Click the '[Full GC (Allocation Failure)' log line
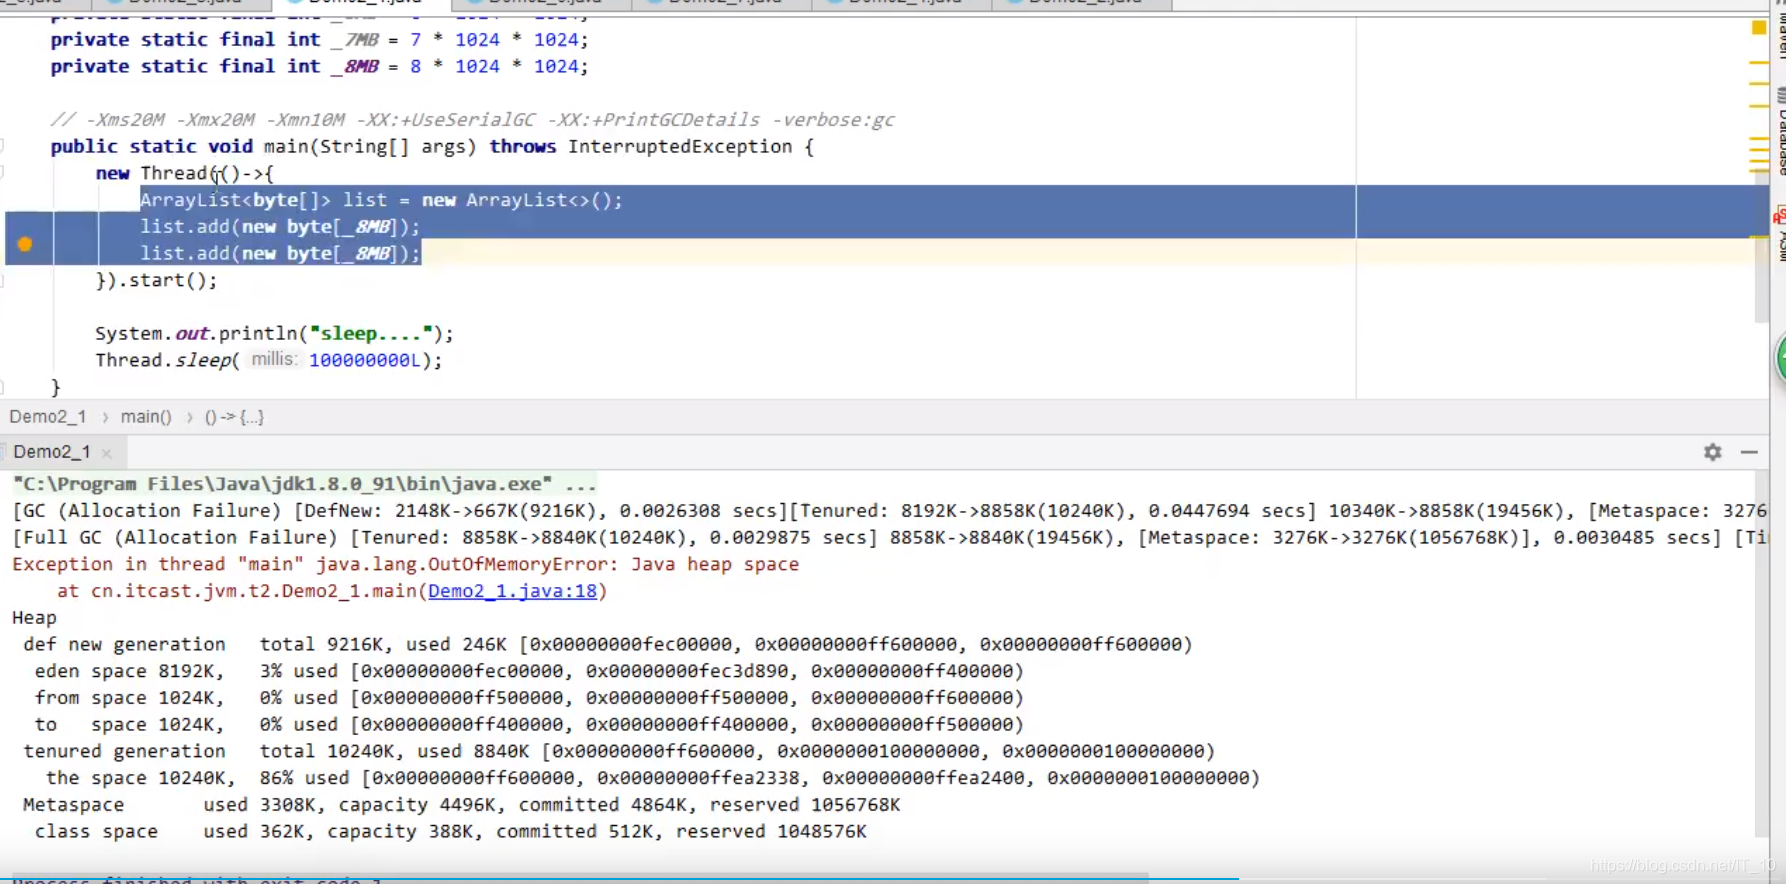The width and height of the screenshot is (1786, 884). pyautogui.click(x=889, y=538)
